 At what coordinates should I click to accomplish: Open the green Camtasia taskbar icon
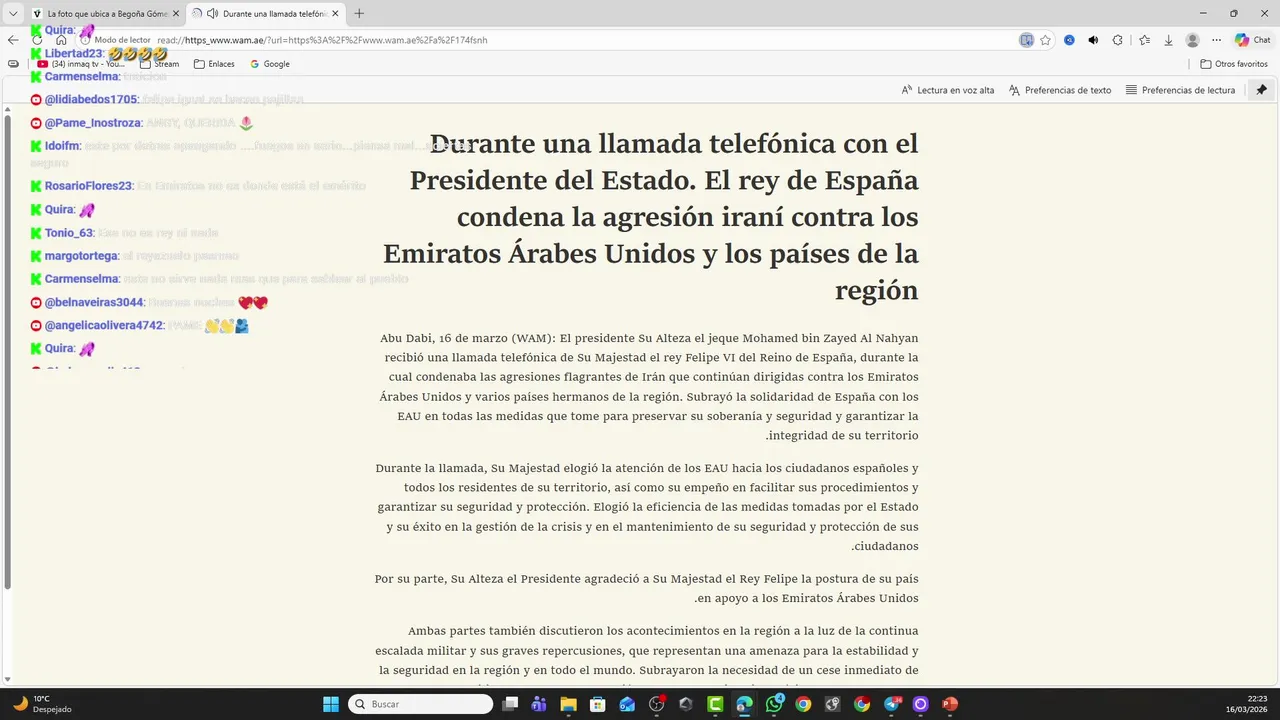tap(715, 704)
